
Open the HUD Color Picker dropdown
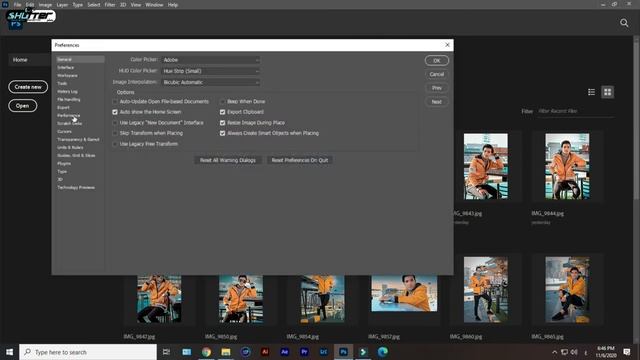click(211, 71)
